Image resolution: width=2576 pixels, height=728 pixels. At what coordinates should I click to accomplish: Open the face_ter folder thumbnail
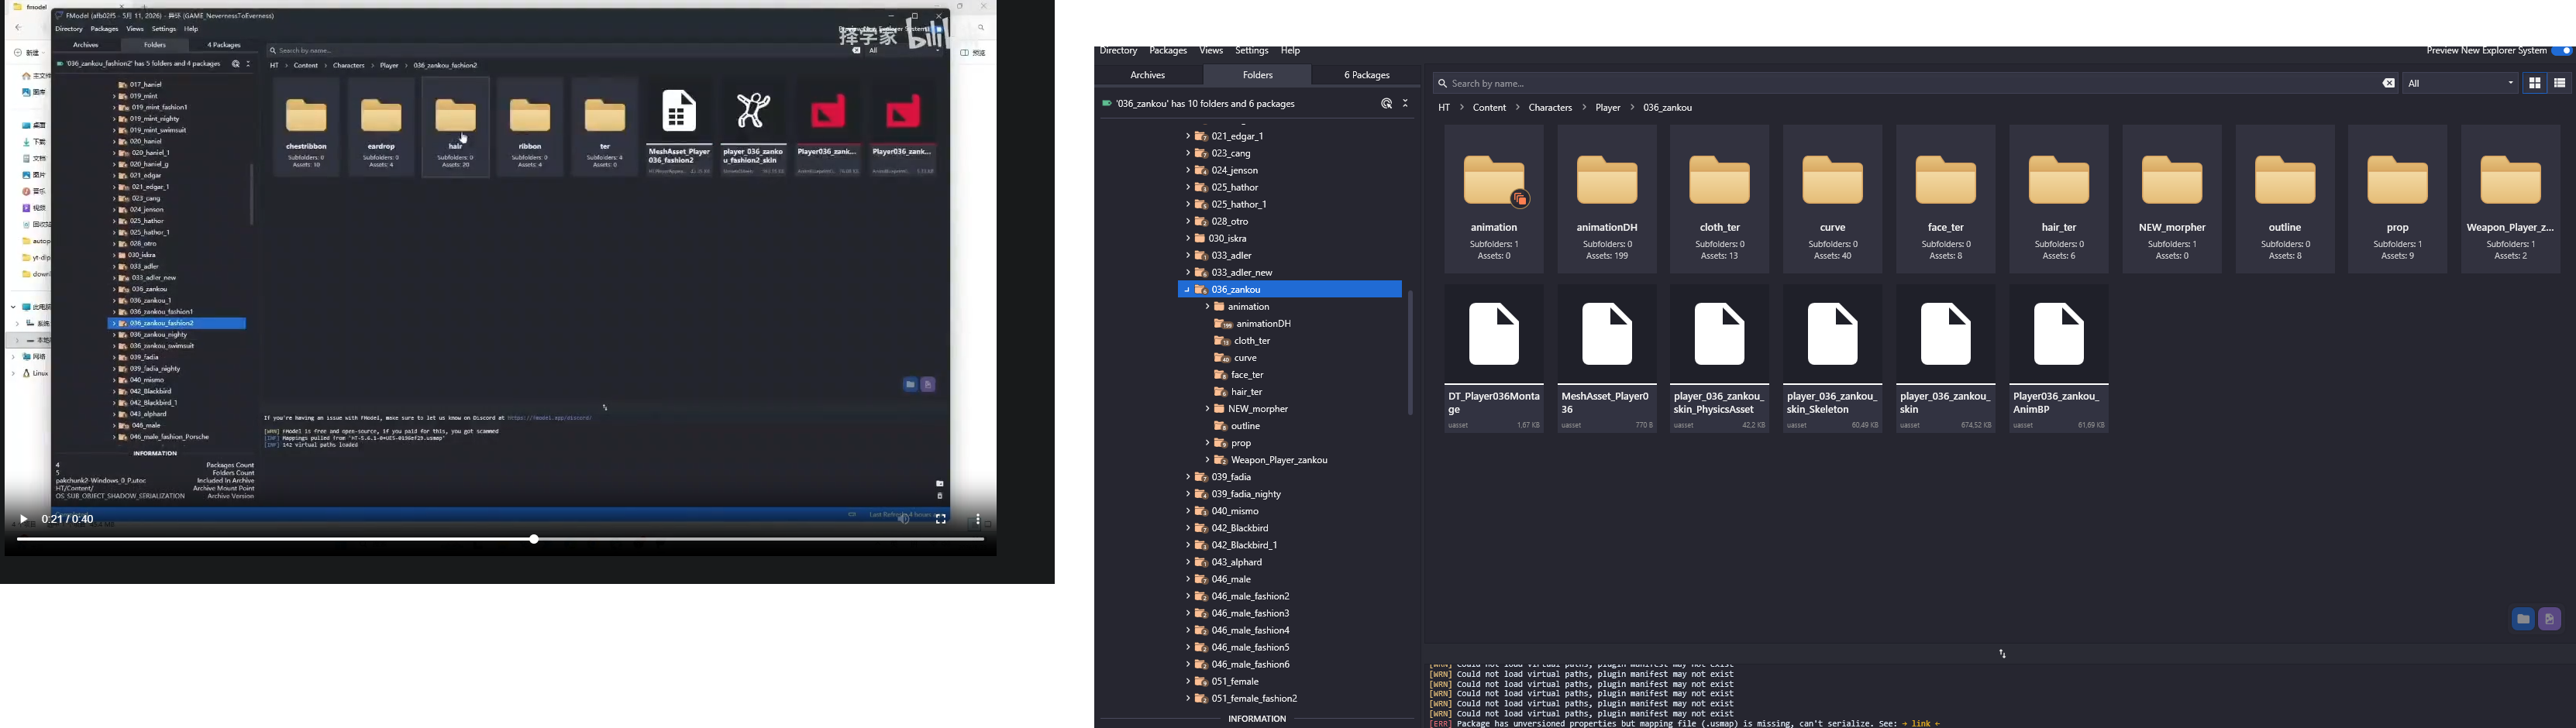pyautogui.click(x=1946, y=199)
